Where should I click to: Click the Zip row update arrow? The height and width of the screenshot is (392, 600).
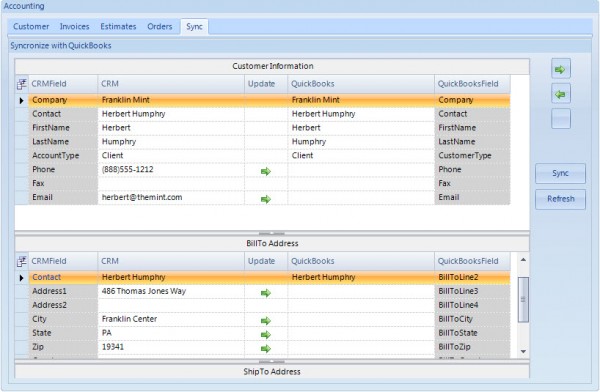point(266,348)
